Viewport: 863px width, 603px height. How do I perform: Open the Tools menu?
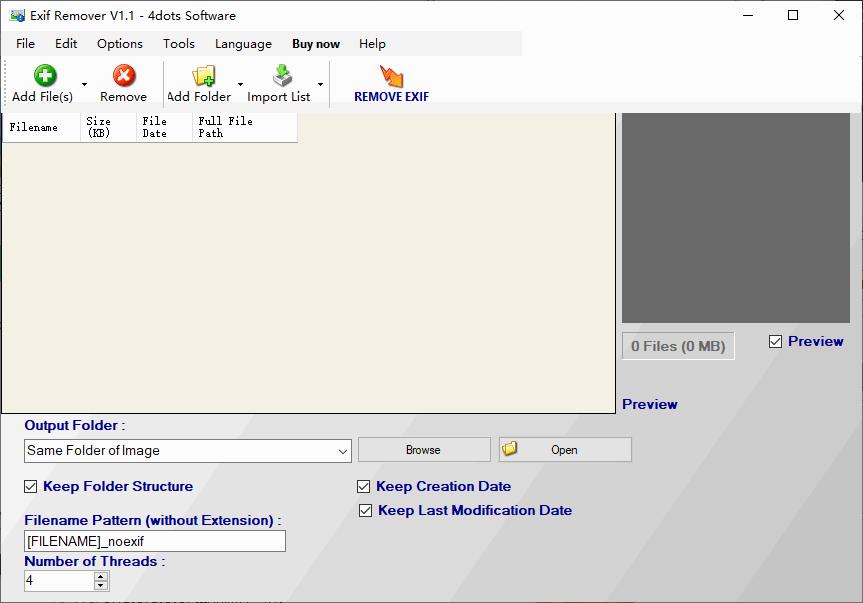179,43
